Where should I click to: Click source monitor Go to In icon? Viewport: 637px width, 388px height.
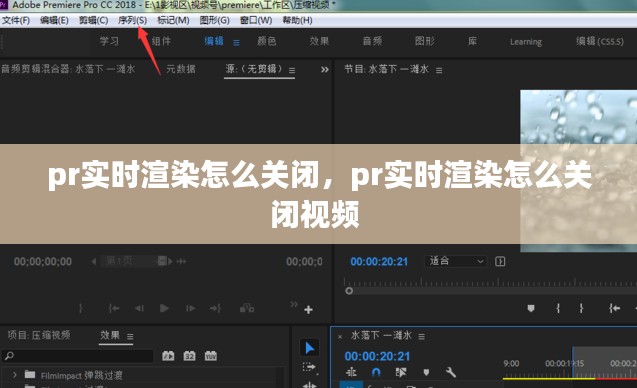(x=114, y=309)
